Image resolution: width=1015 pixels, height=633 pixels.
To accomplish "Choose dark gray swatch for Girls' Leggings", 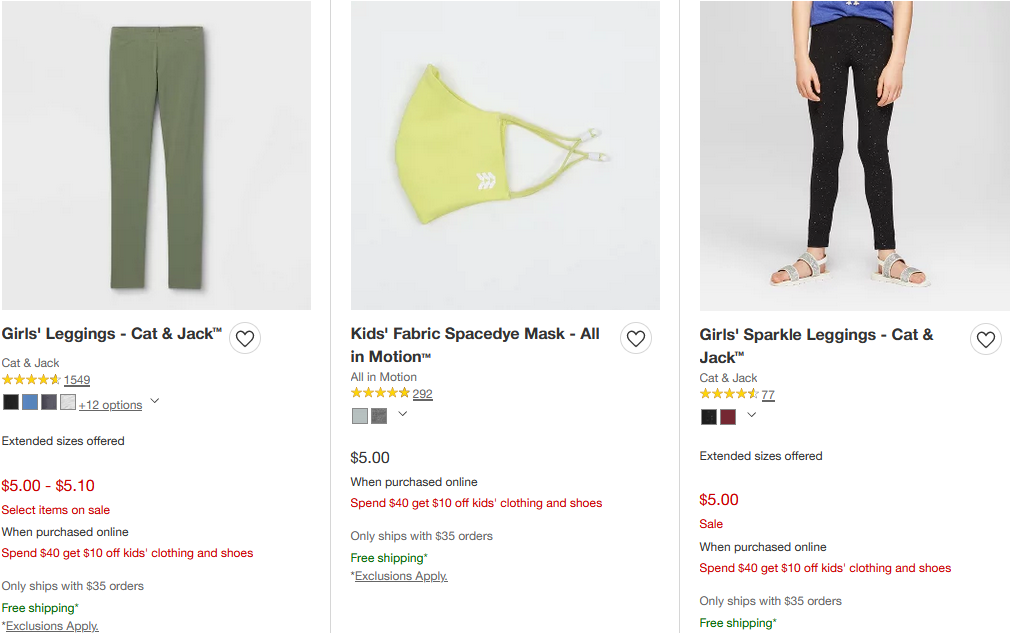I will 49,402.
